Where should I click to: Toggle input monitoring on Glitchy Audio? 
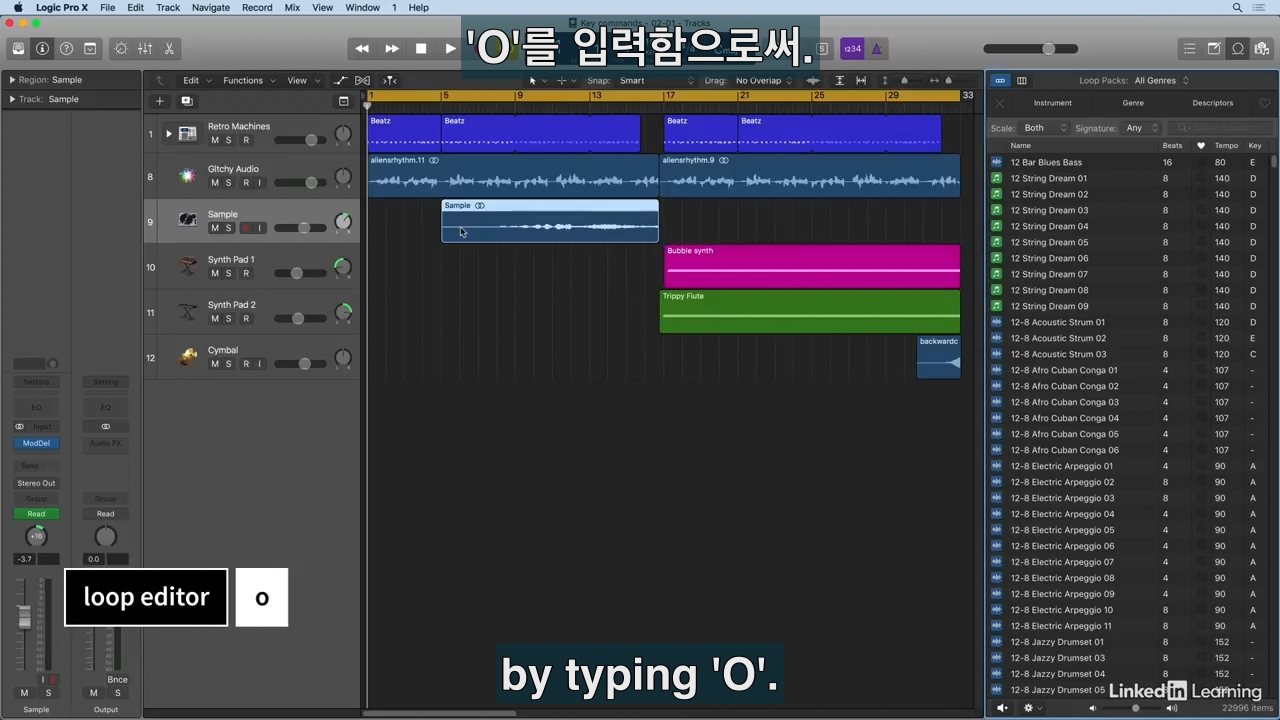[259, 183]
